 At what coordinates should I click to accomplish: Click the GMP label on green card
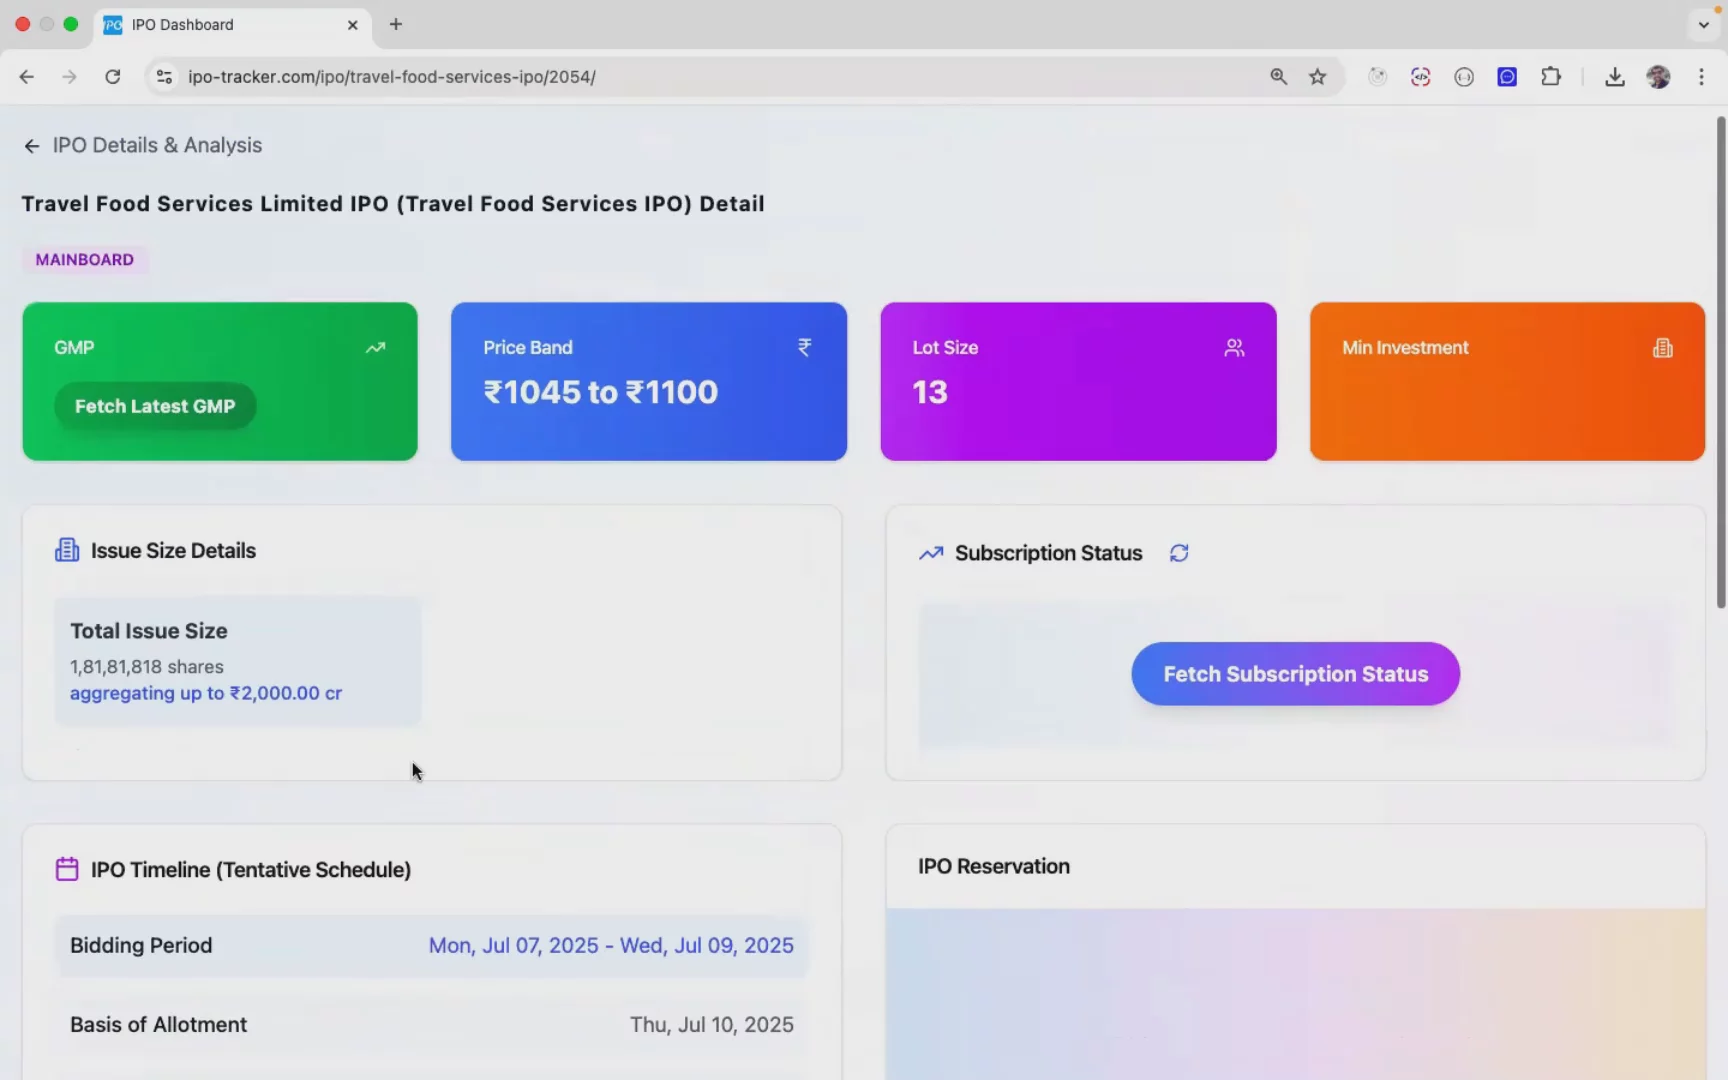tap(74, 348)
